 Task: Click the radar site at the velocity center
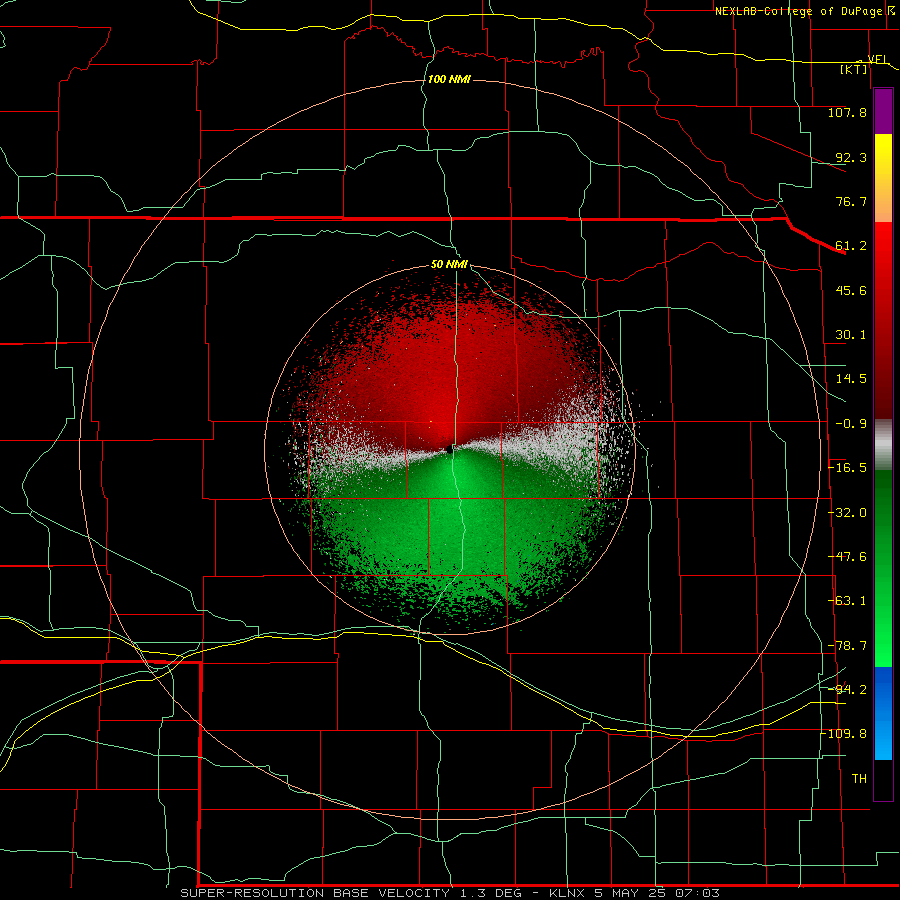449,450
